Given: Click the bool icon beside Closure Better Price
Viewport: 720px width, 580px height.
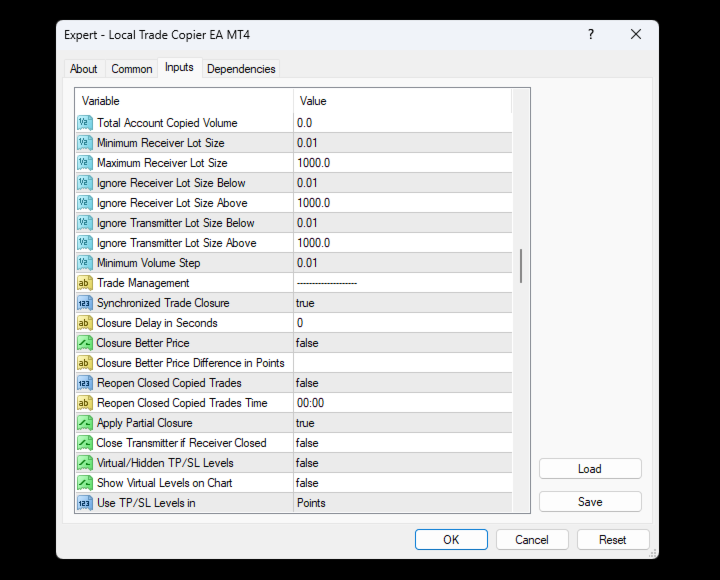Looking at the screenshot, I should pyautogui.click(x=85, y=343).
